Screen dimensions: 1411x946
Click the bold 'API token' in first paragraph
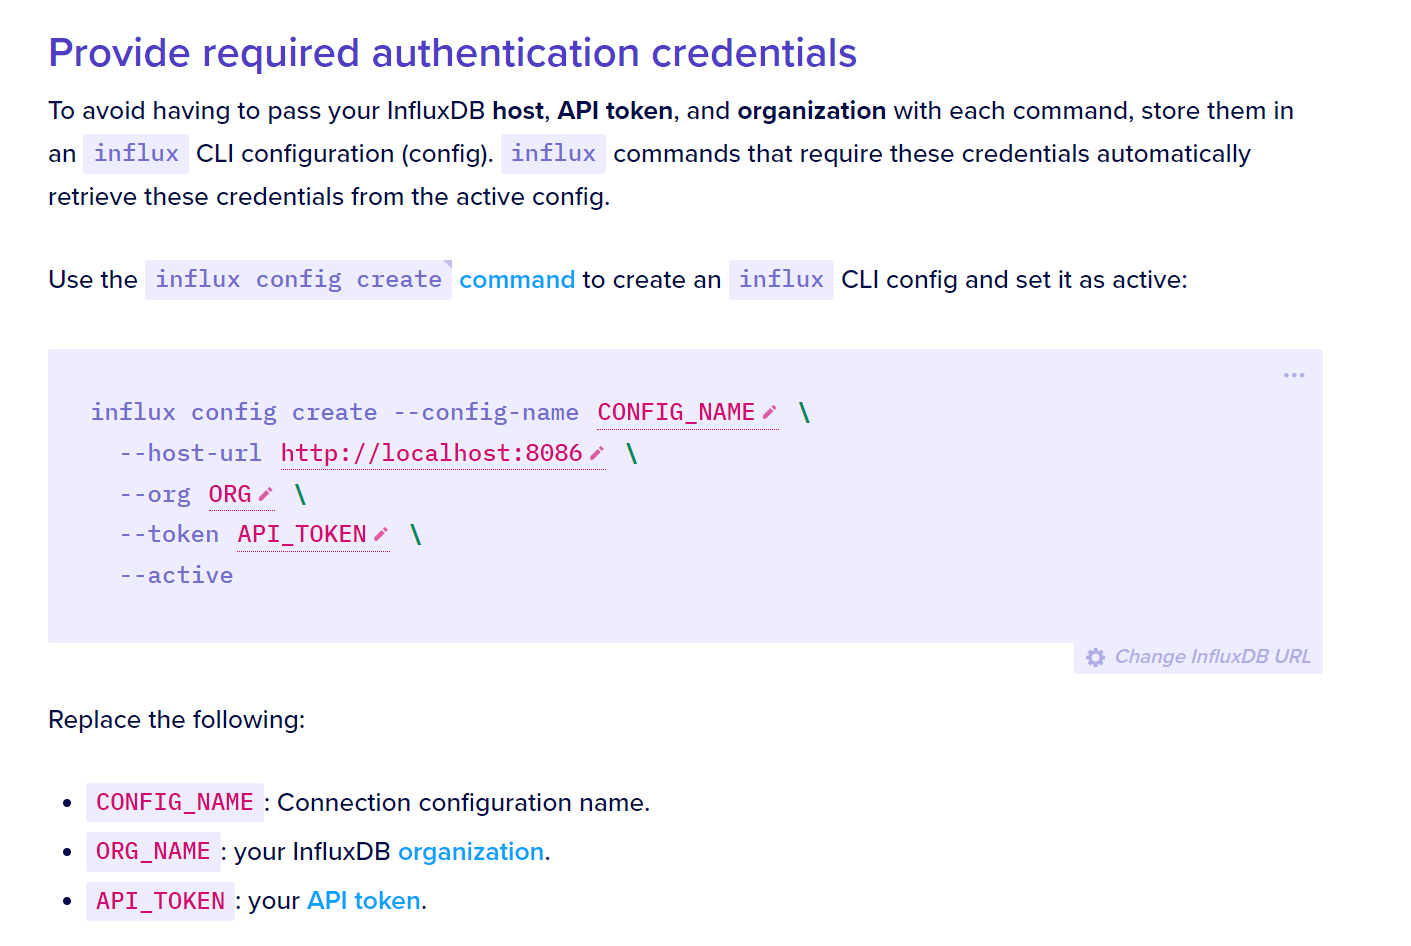click(x=615, y=111)
